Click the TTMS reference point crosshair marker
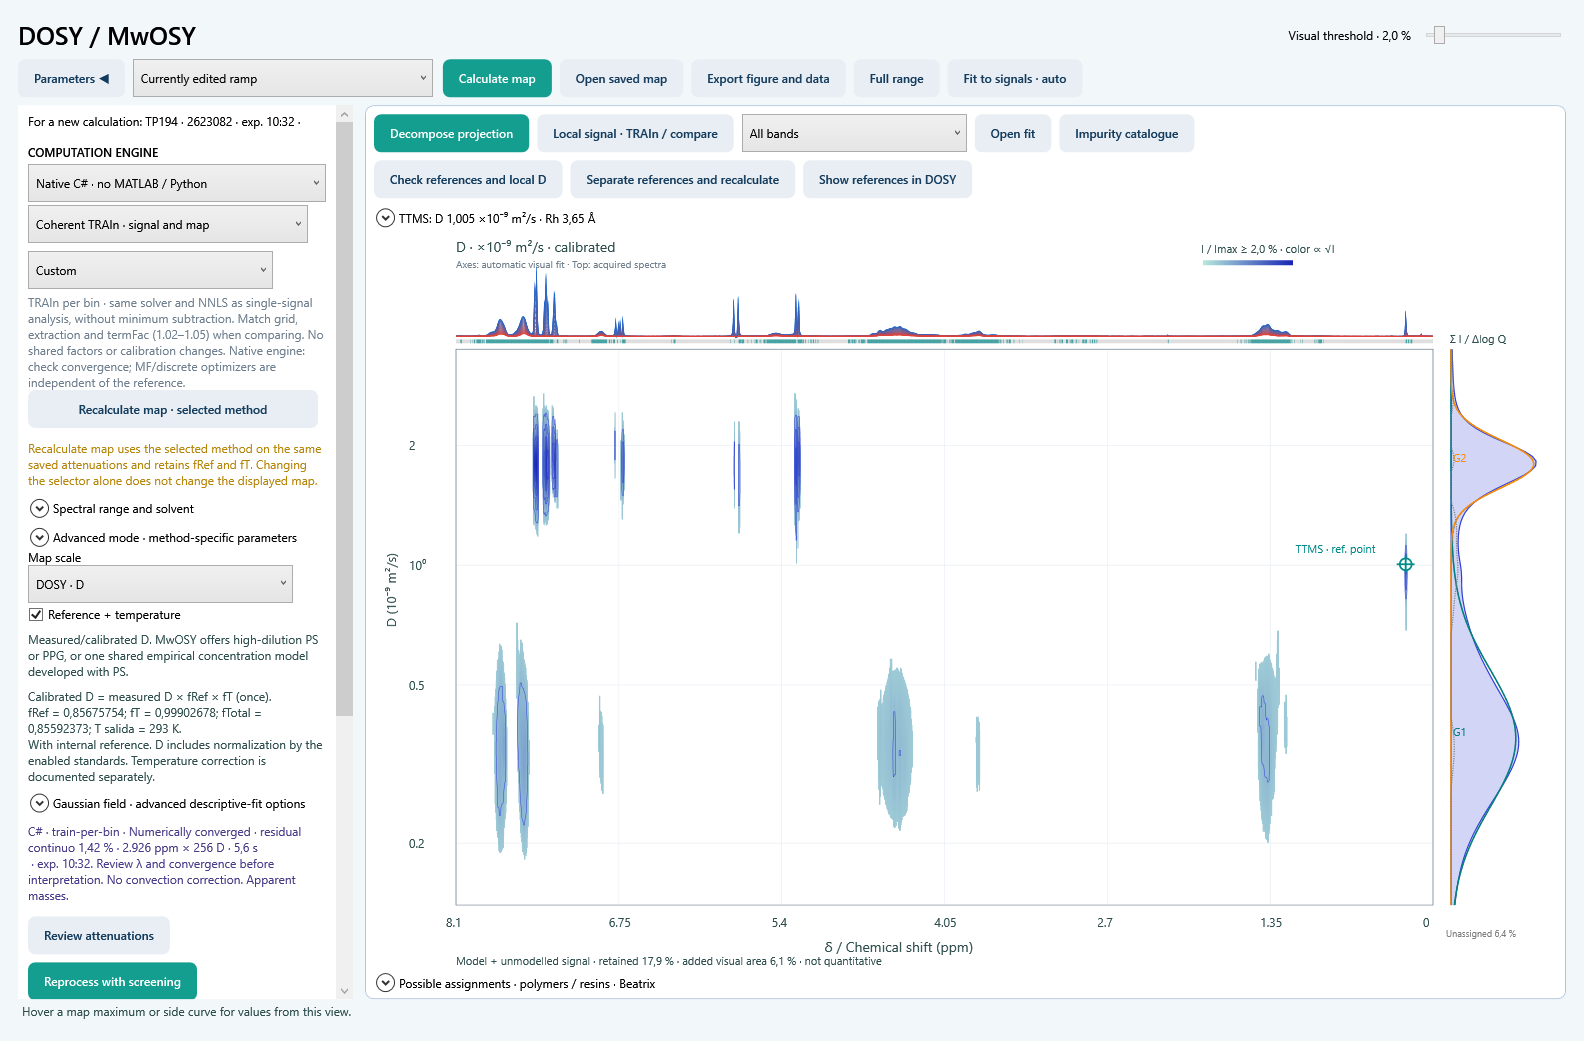The image size is (1584, 1041). [1405, 564]
